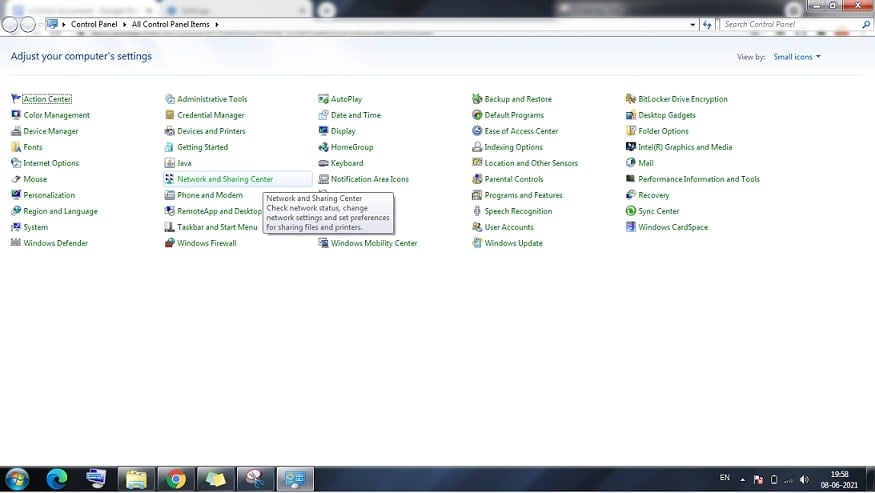The width and height of the screenshot is (875, 493).
Task: Click the Java icon
Action: click(x=170, y=163)
